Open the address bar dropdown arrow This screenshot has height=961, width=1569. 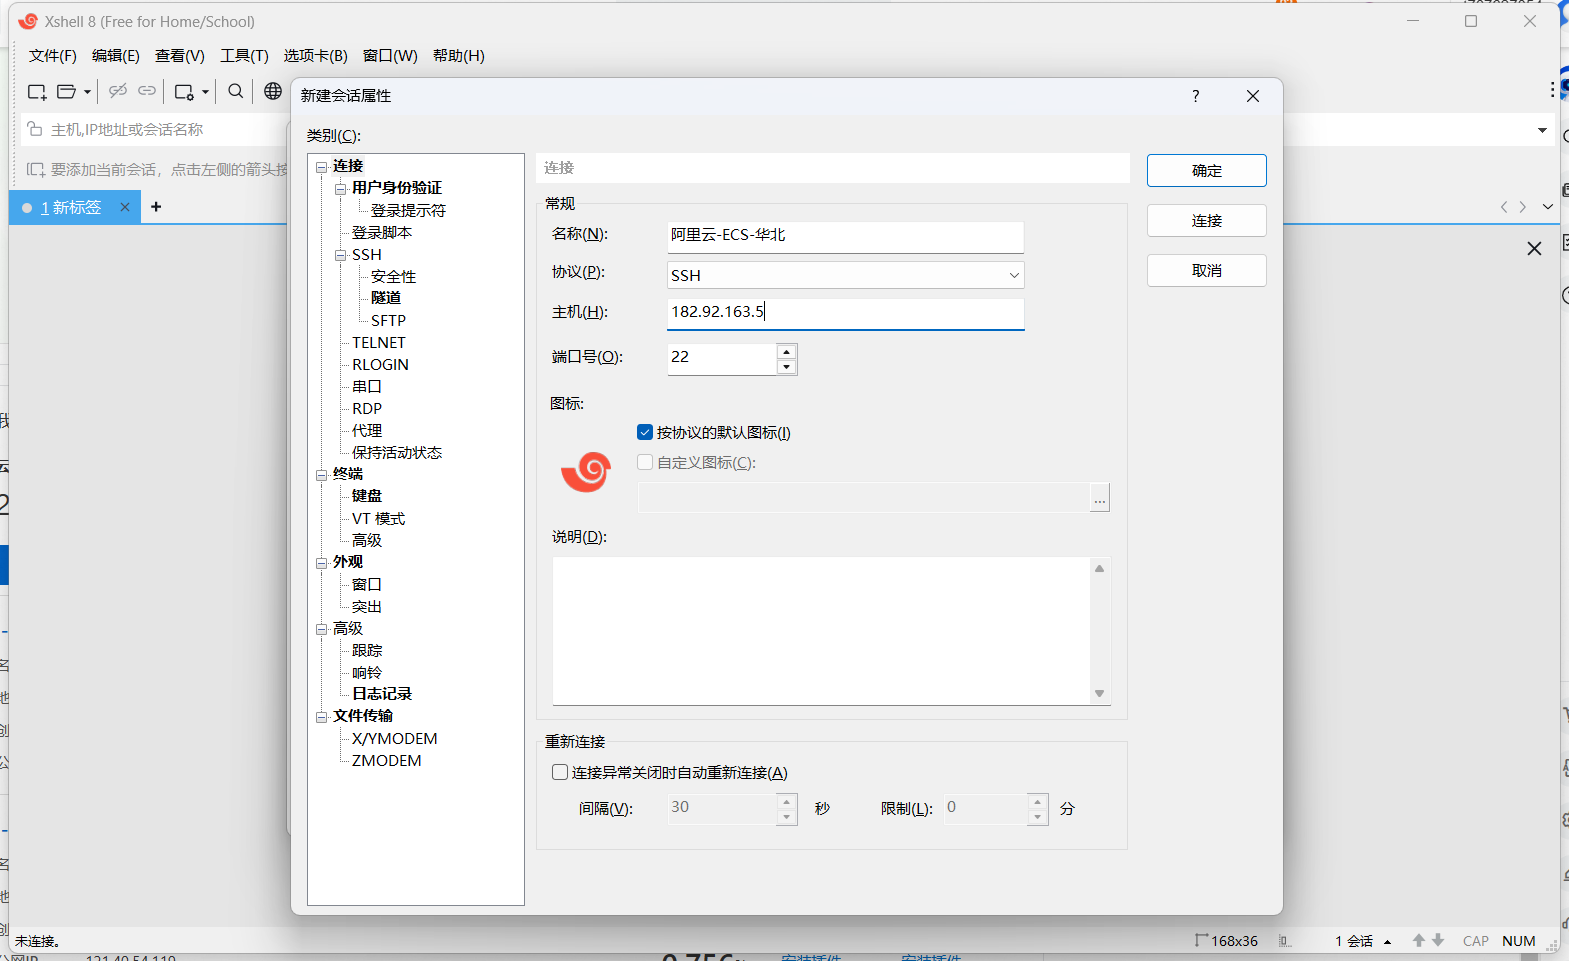point(1542,130)
